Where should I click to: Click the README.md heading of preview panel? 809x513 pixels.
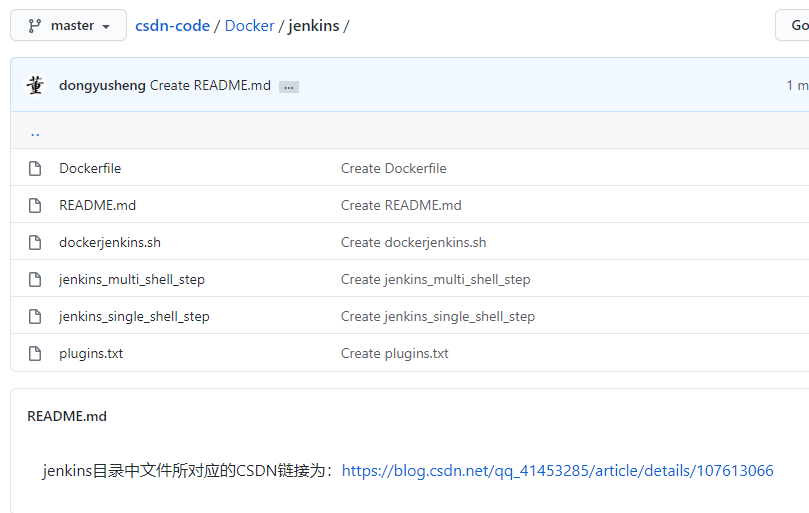click(67, 416)
